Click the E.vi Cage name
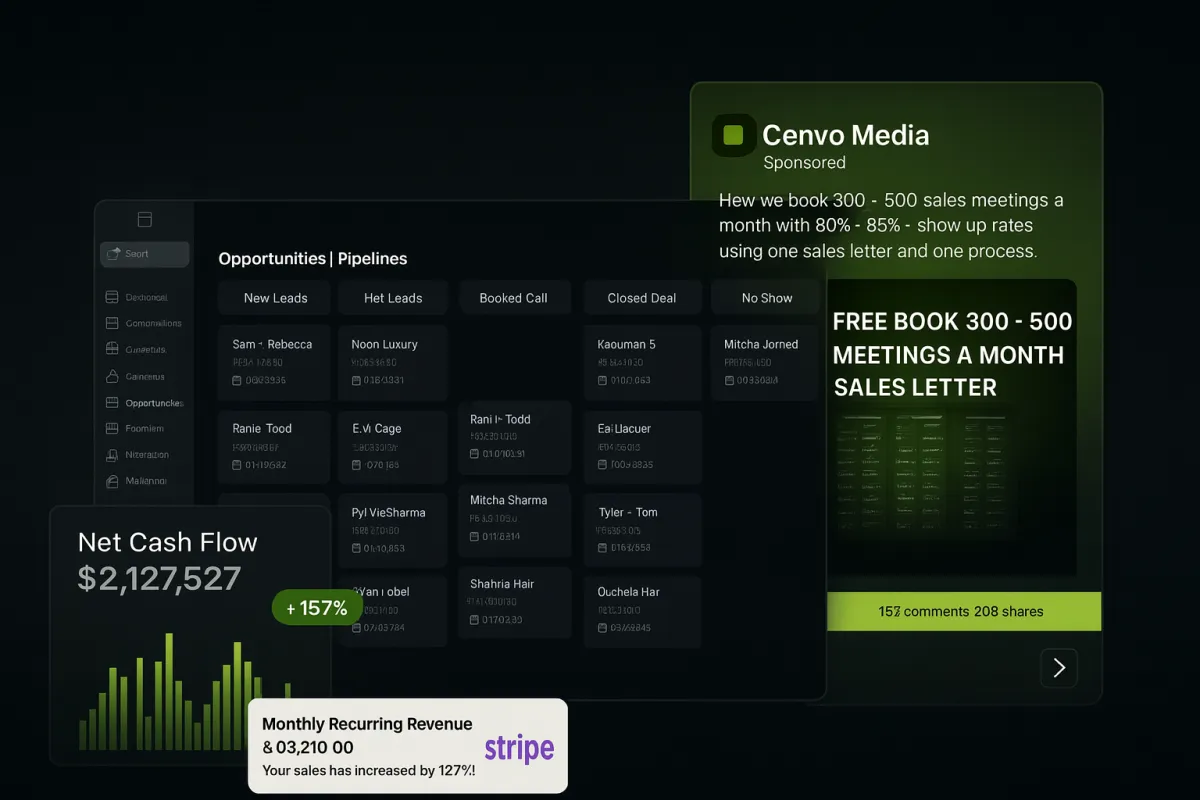The width and height of the screenshot is (1200, 800). click(377, 428)
